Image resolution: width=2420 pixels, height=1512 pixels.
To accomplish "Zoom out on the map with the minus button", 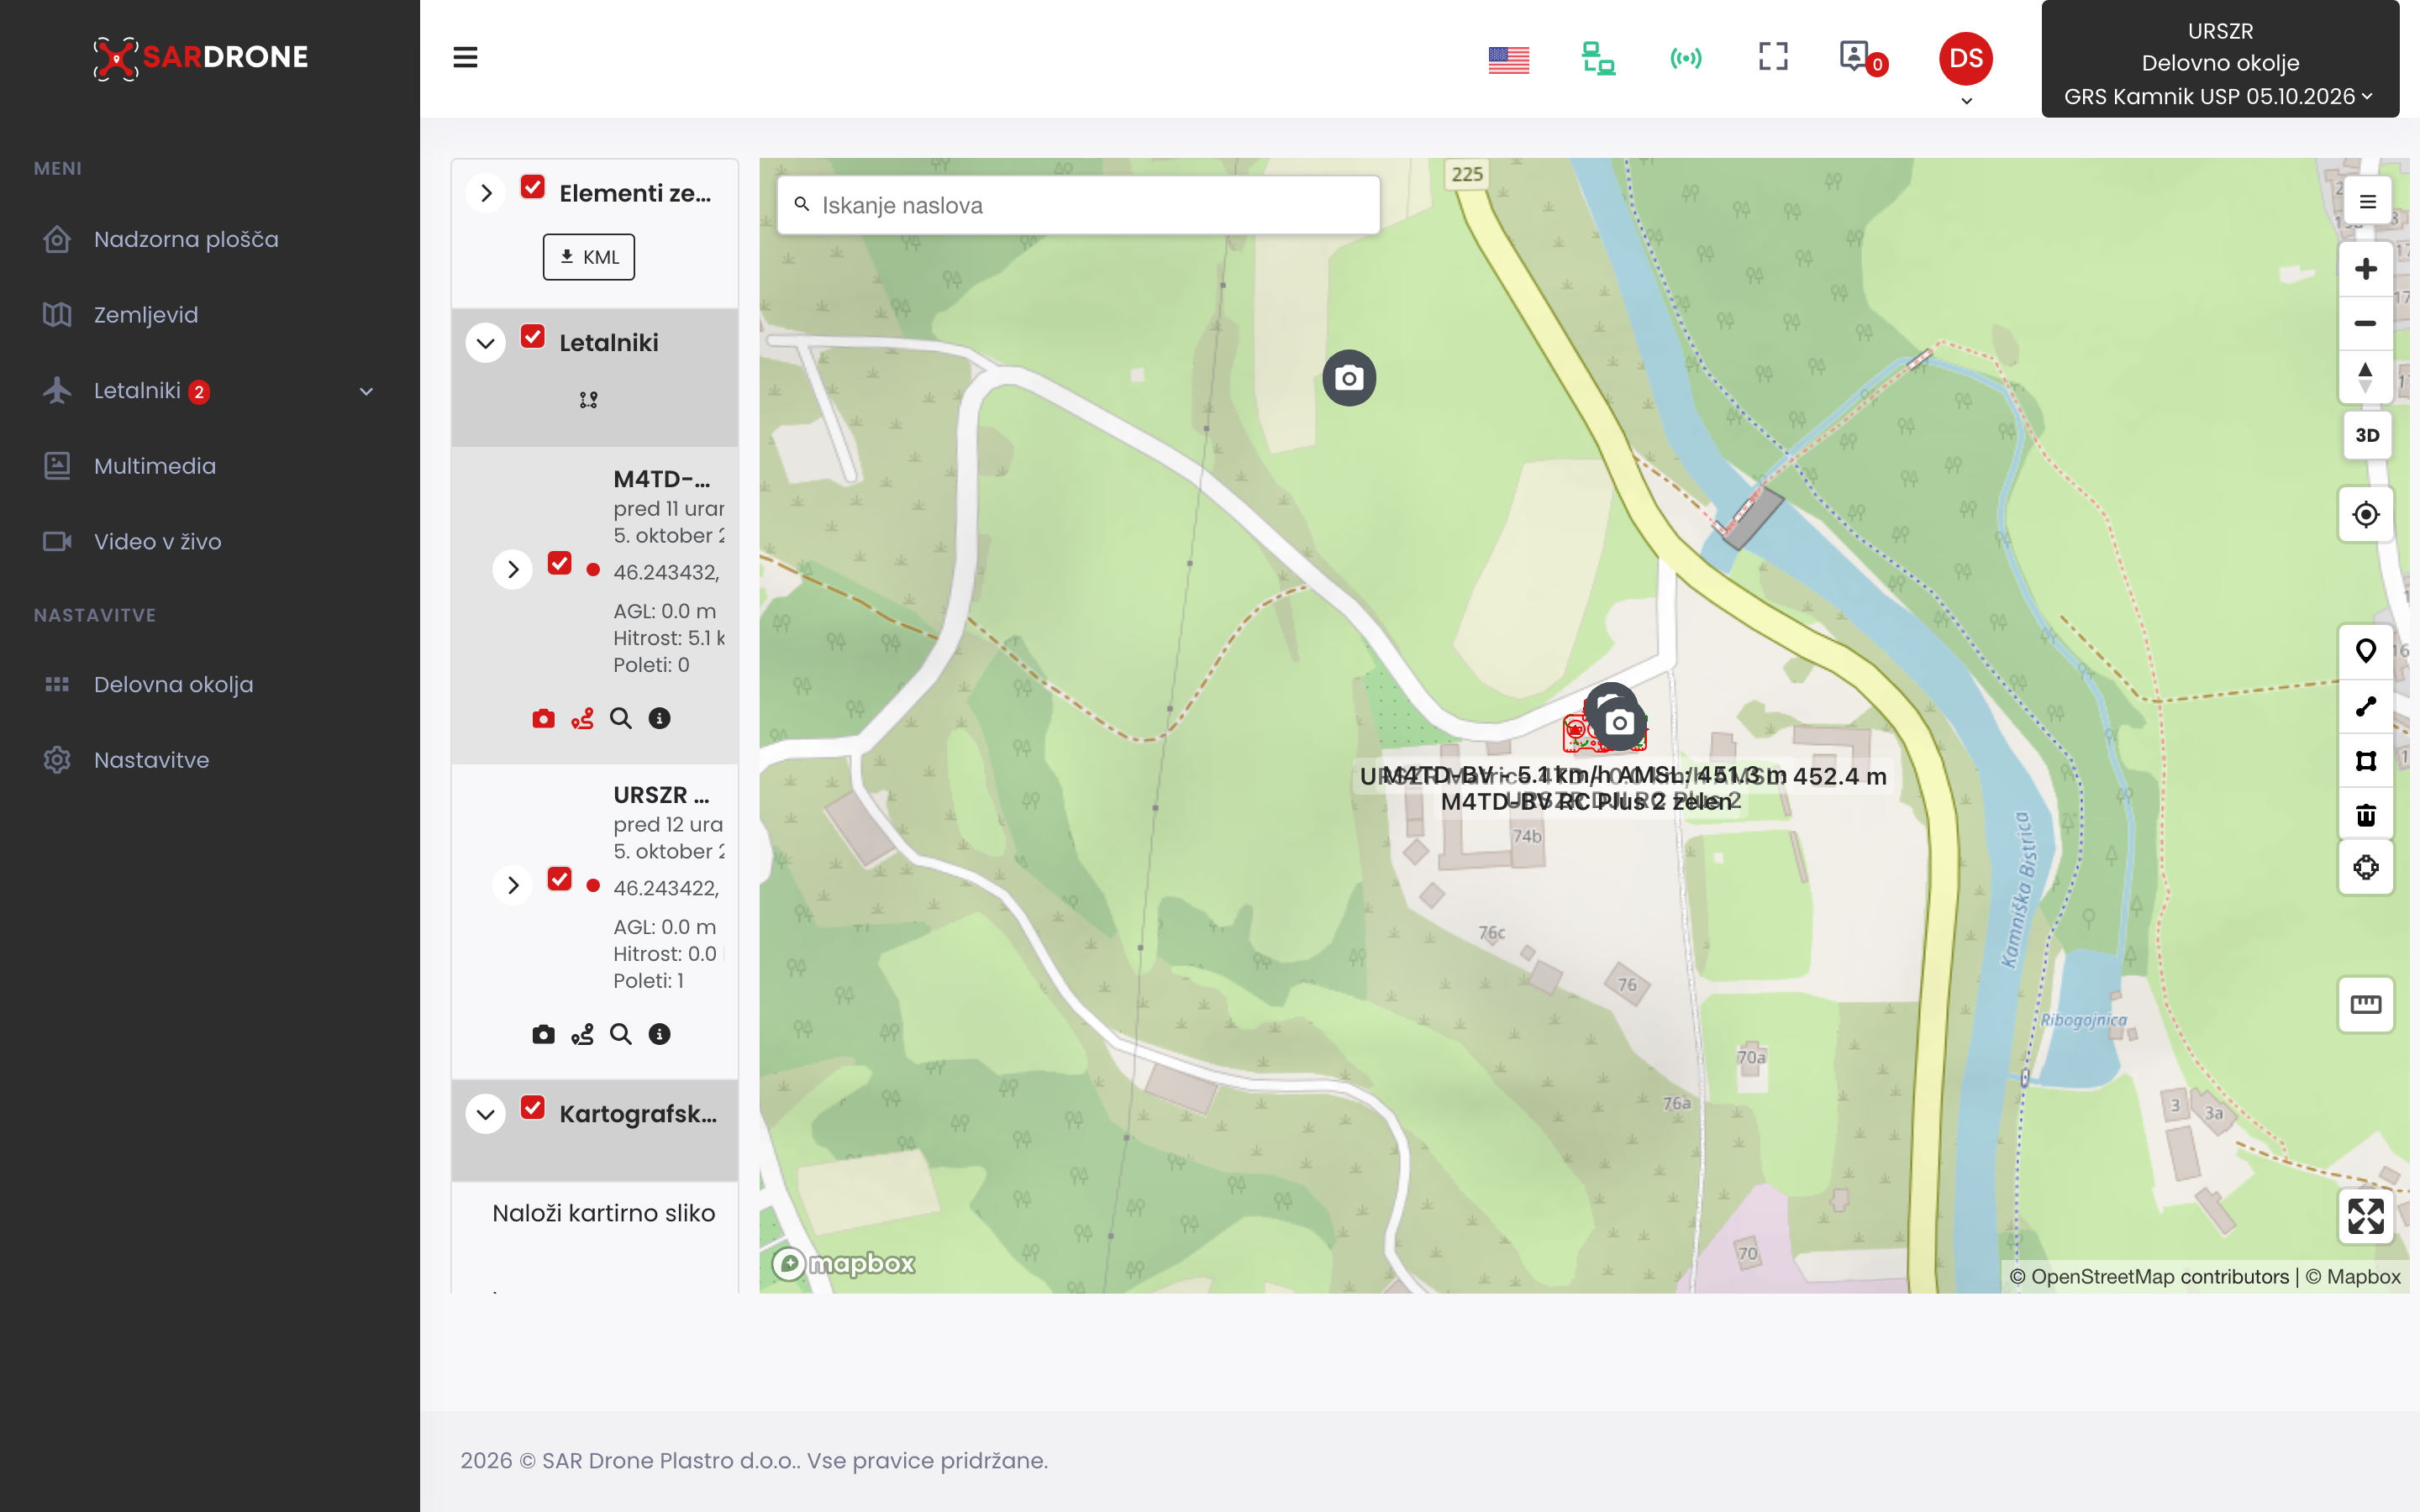I will tap(2365, 323).
